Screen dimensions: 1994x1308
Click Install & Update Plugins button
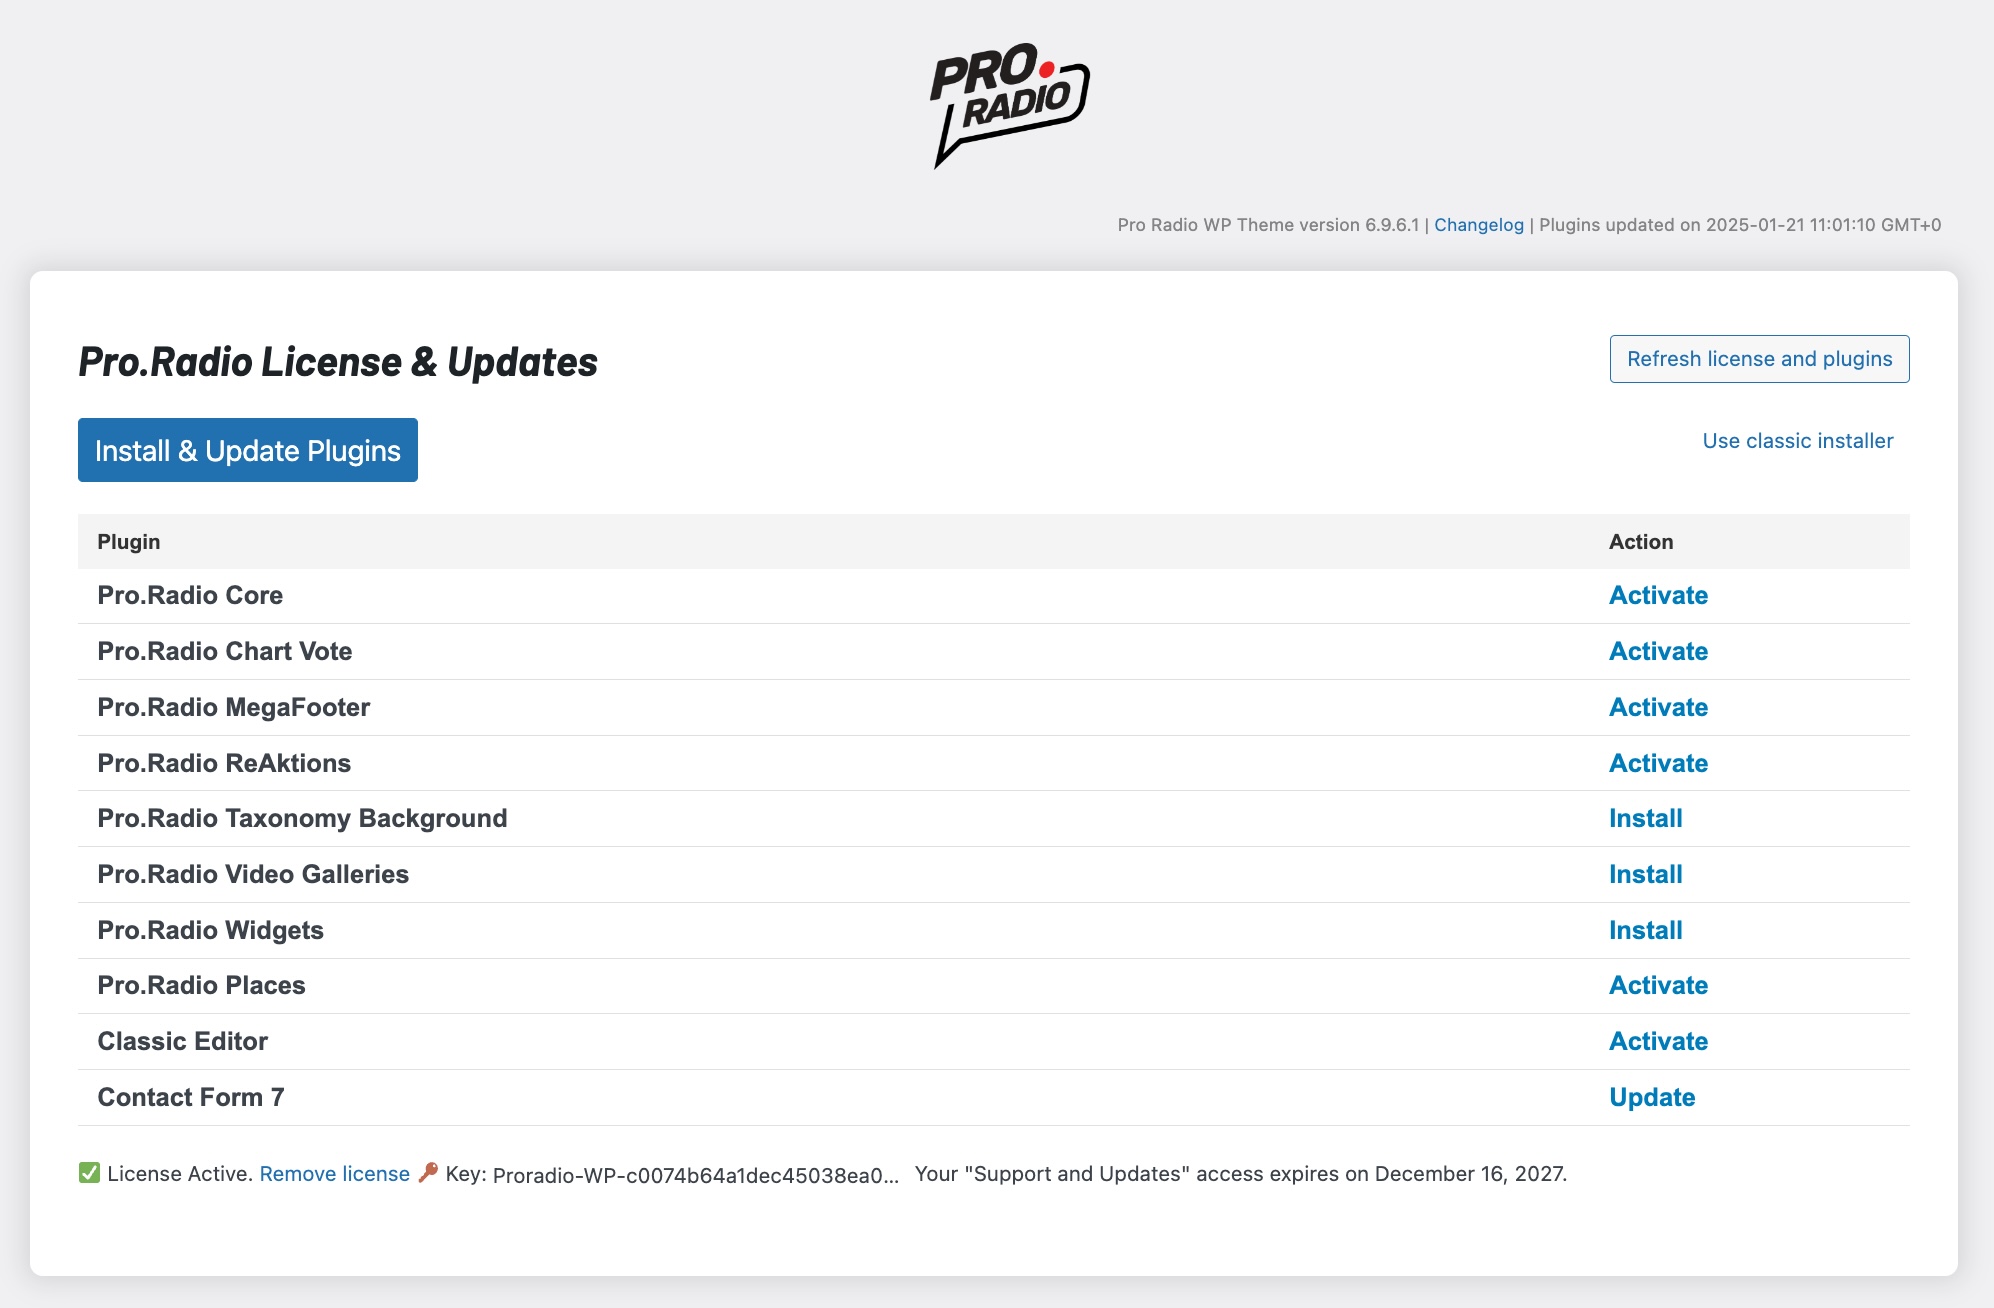[x=247, y=450]
